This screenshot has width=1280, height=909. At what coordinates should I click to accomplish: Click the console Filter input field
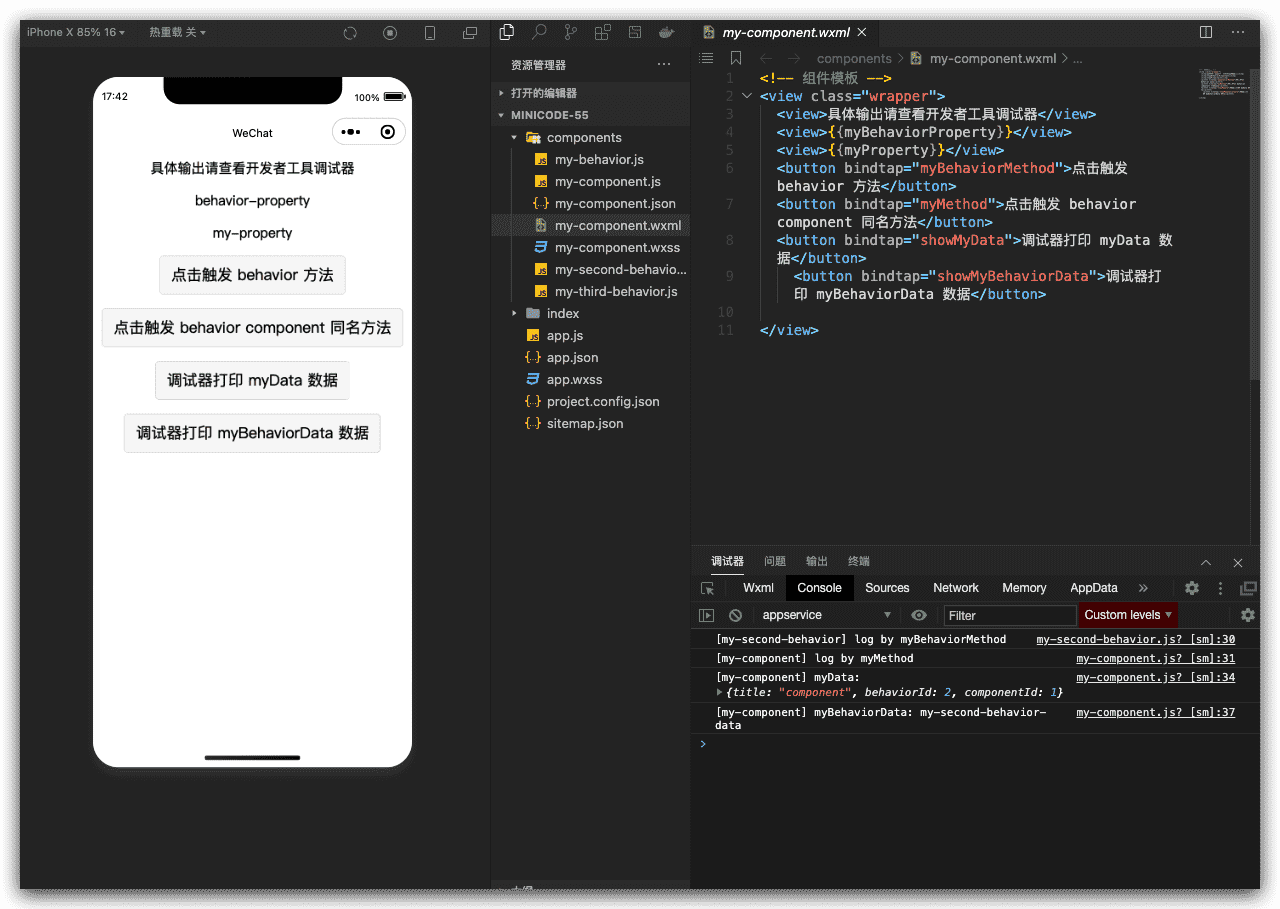tap(1010, 615)
